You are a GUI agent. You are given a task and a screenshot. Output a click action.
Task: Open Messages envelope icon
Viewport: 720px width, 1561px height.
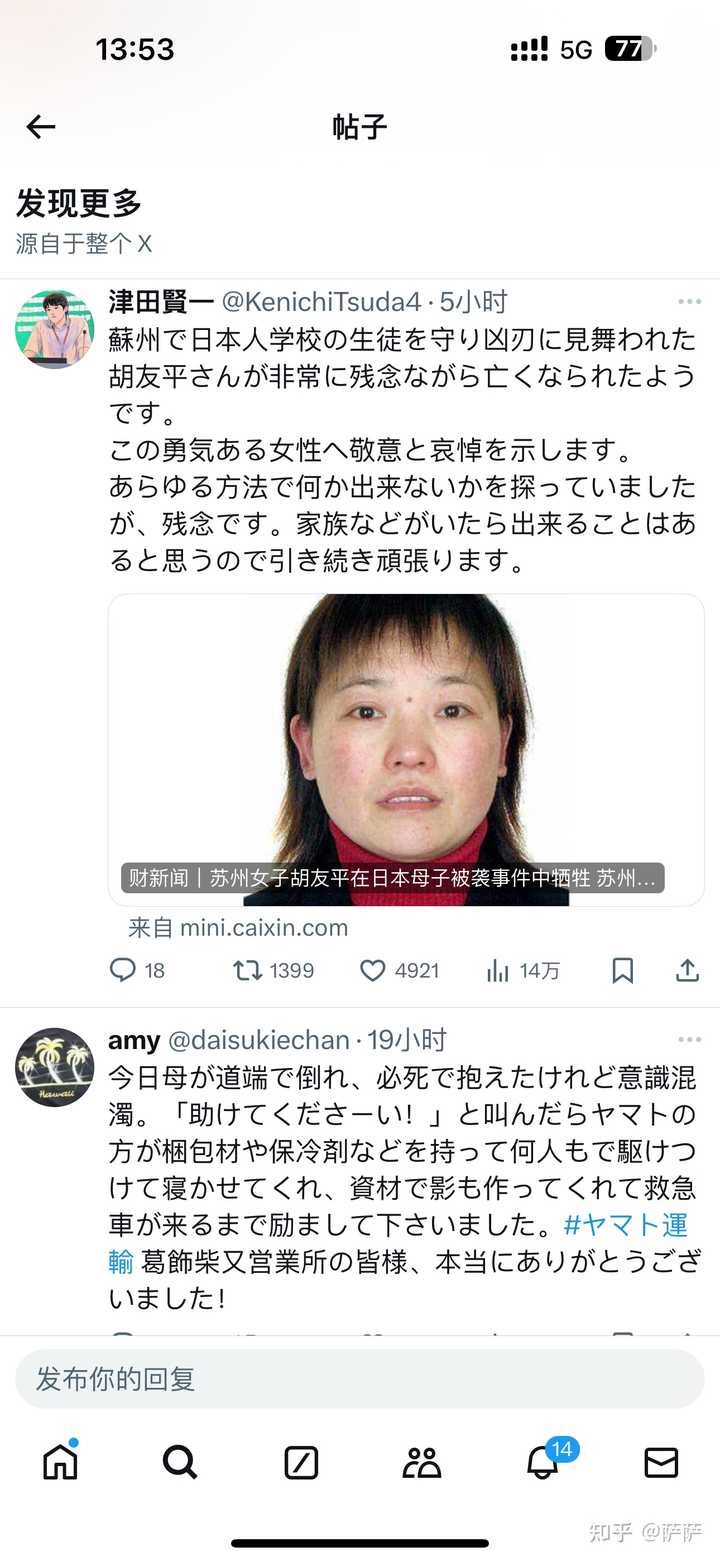[661, 1463]
